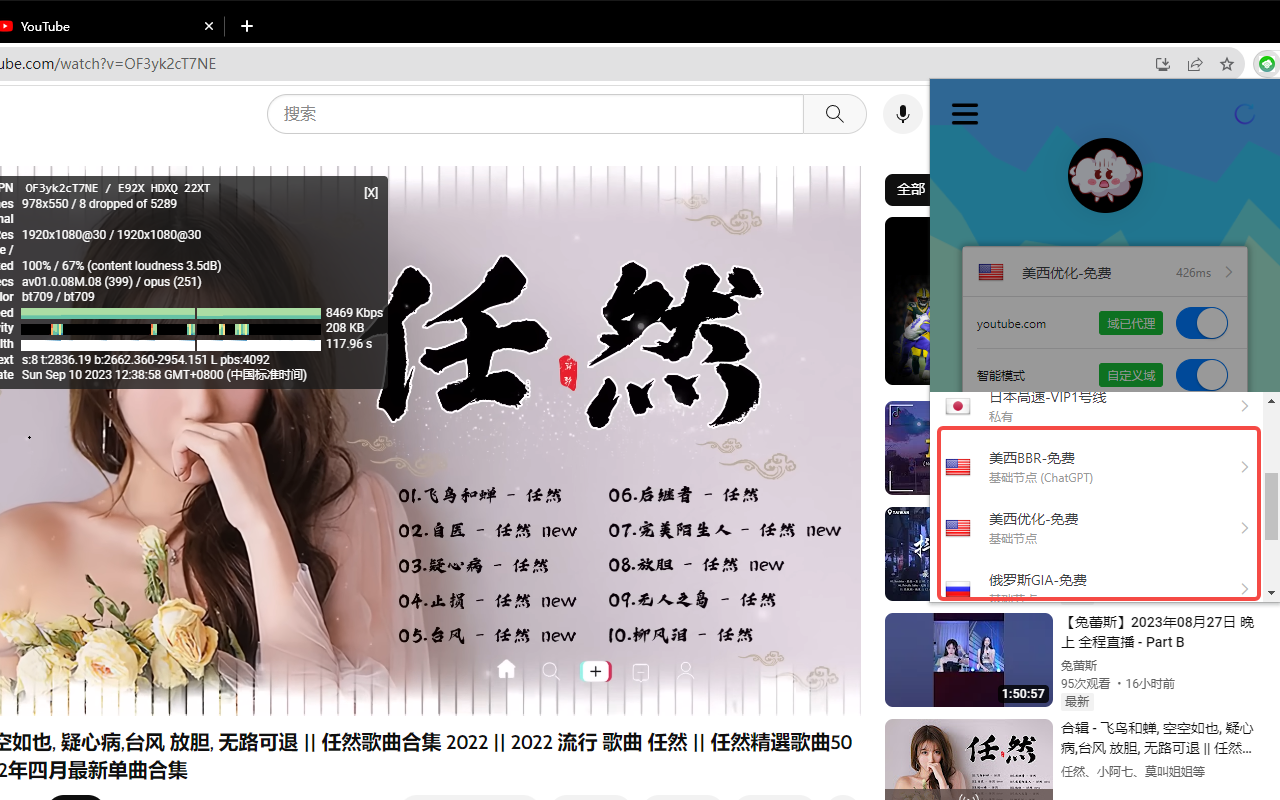The image size is (1280, 800).
Task: Open the search magnifier icon in the overlay
Action: [551, 670]
